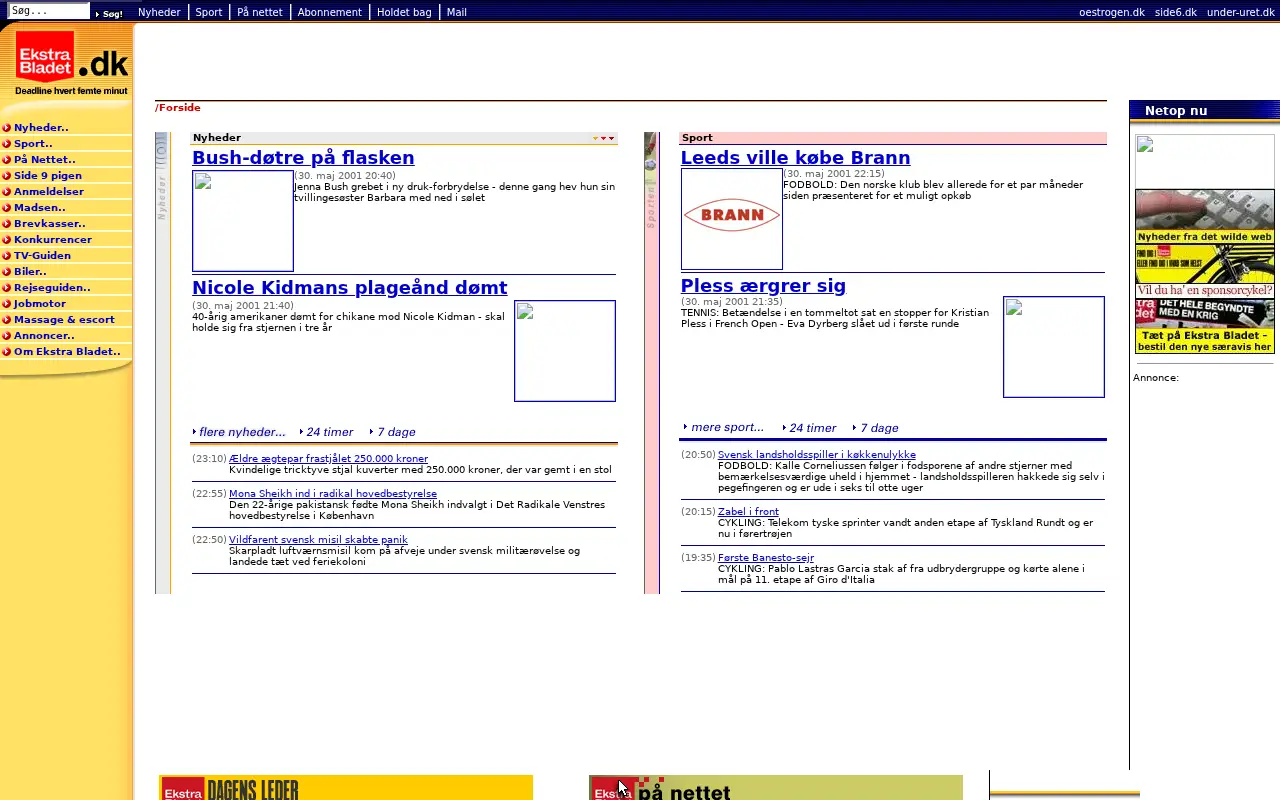Open the 'Nyheder fra det wilde web' banner
The image size is (1280, 800).
[1205, 216]
